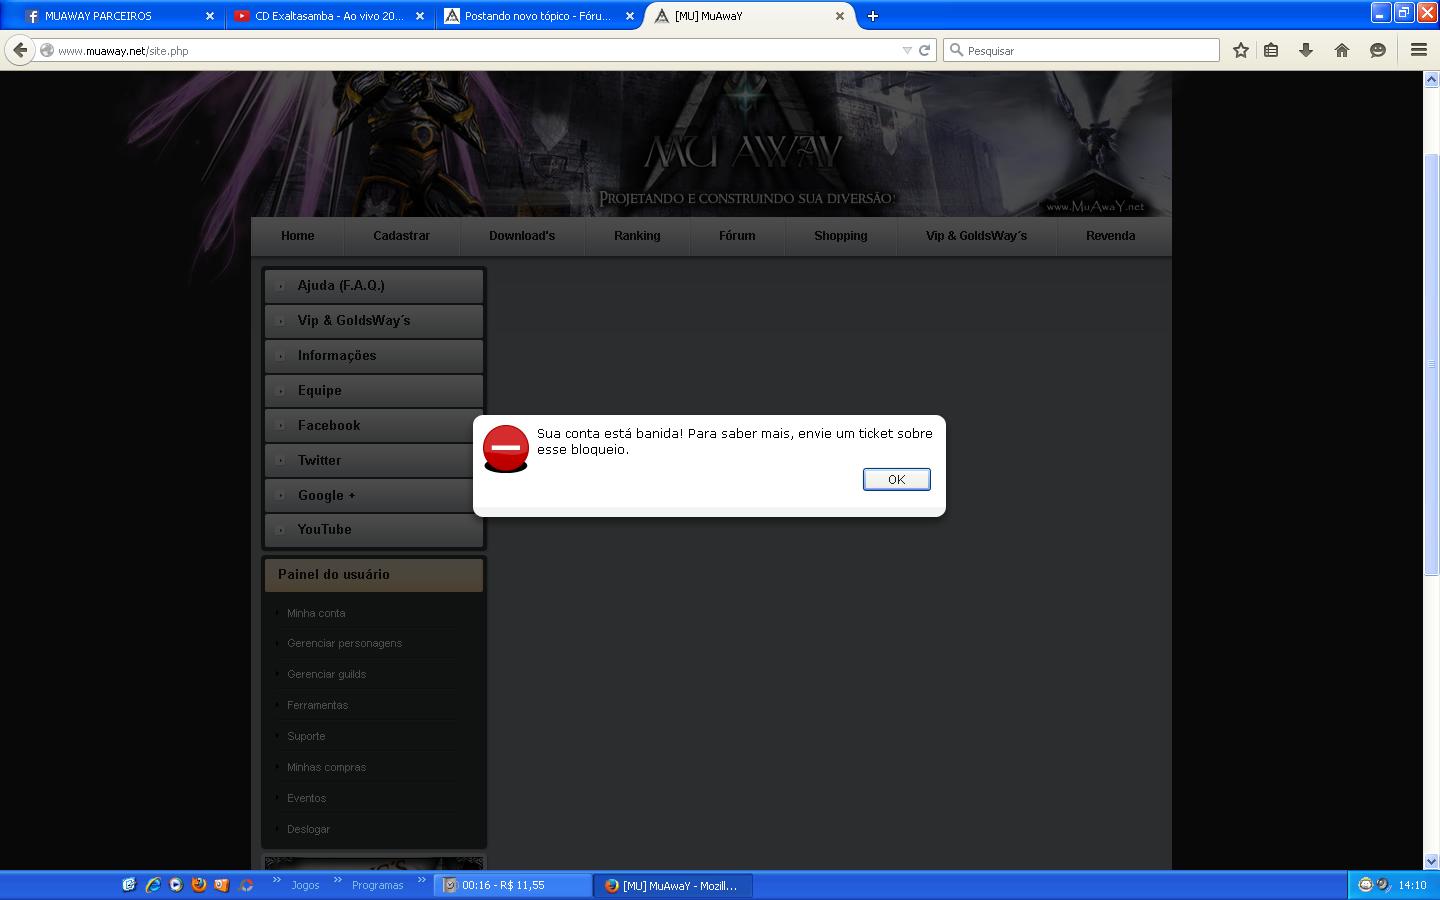Open the Ranking navigation menu item
Image resolution: width=1440 pixels, height=900 pixels.
tap(637, 236)
